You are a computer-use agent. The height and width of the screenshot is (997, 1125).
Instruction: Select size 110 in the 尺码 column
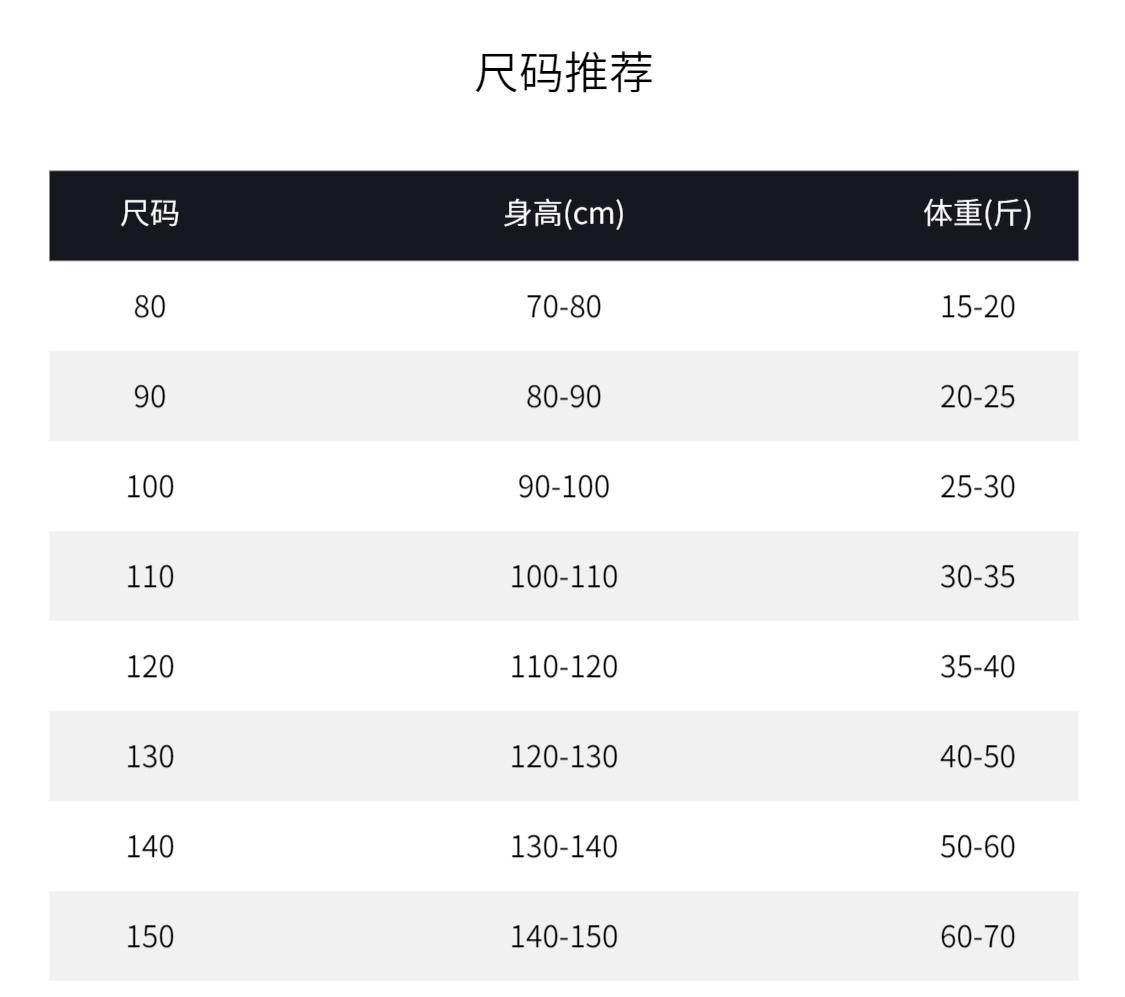tap(150, 577)
